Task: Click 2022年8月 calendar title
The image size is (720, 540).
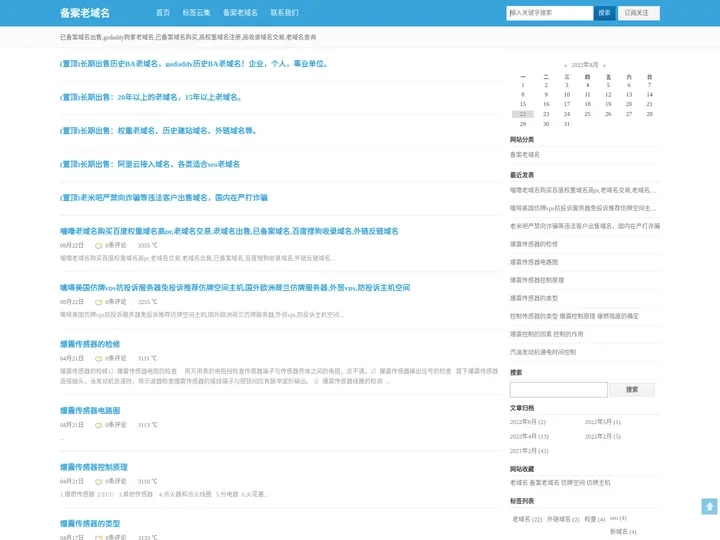Action: (x=585, y=65)
